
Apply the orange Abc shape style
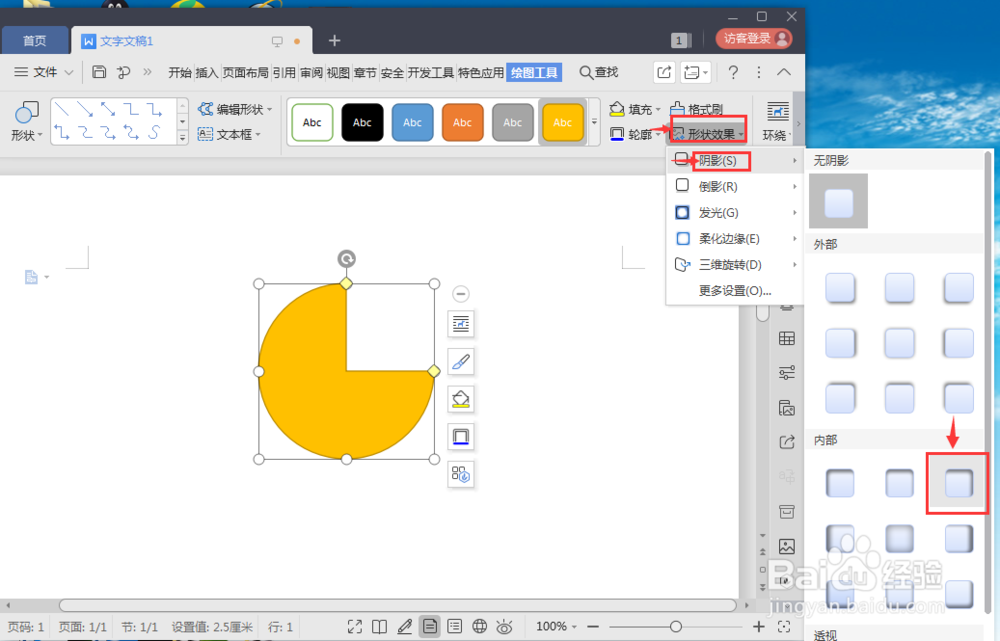click(462, 122)
